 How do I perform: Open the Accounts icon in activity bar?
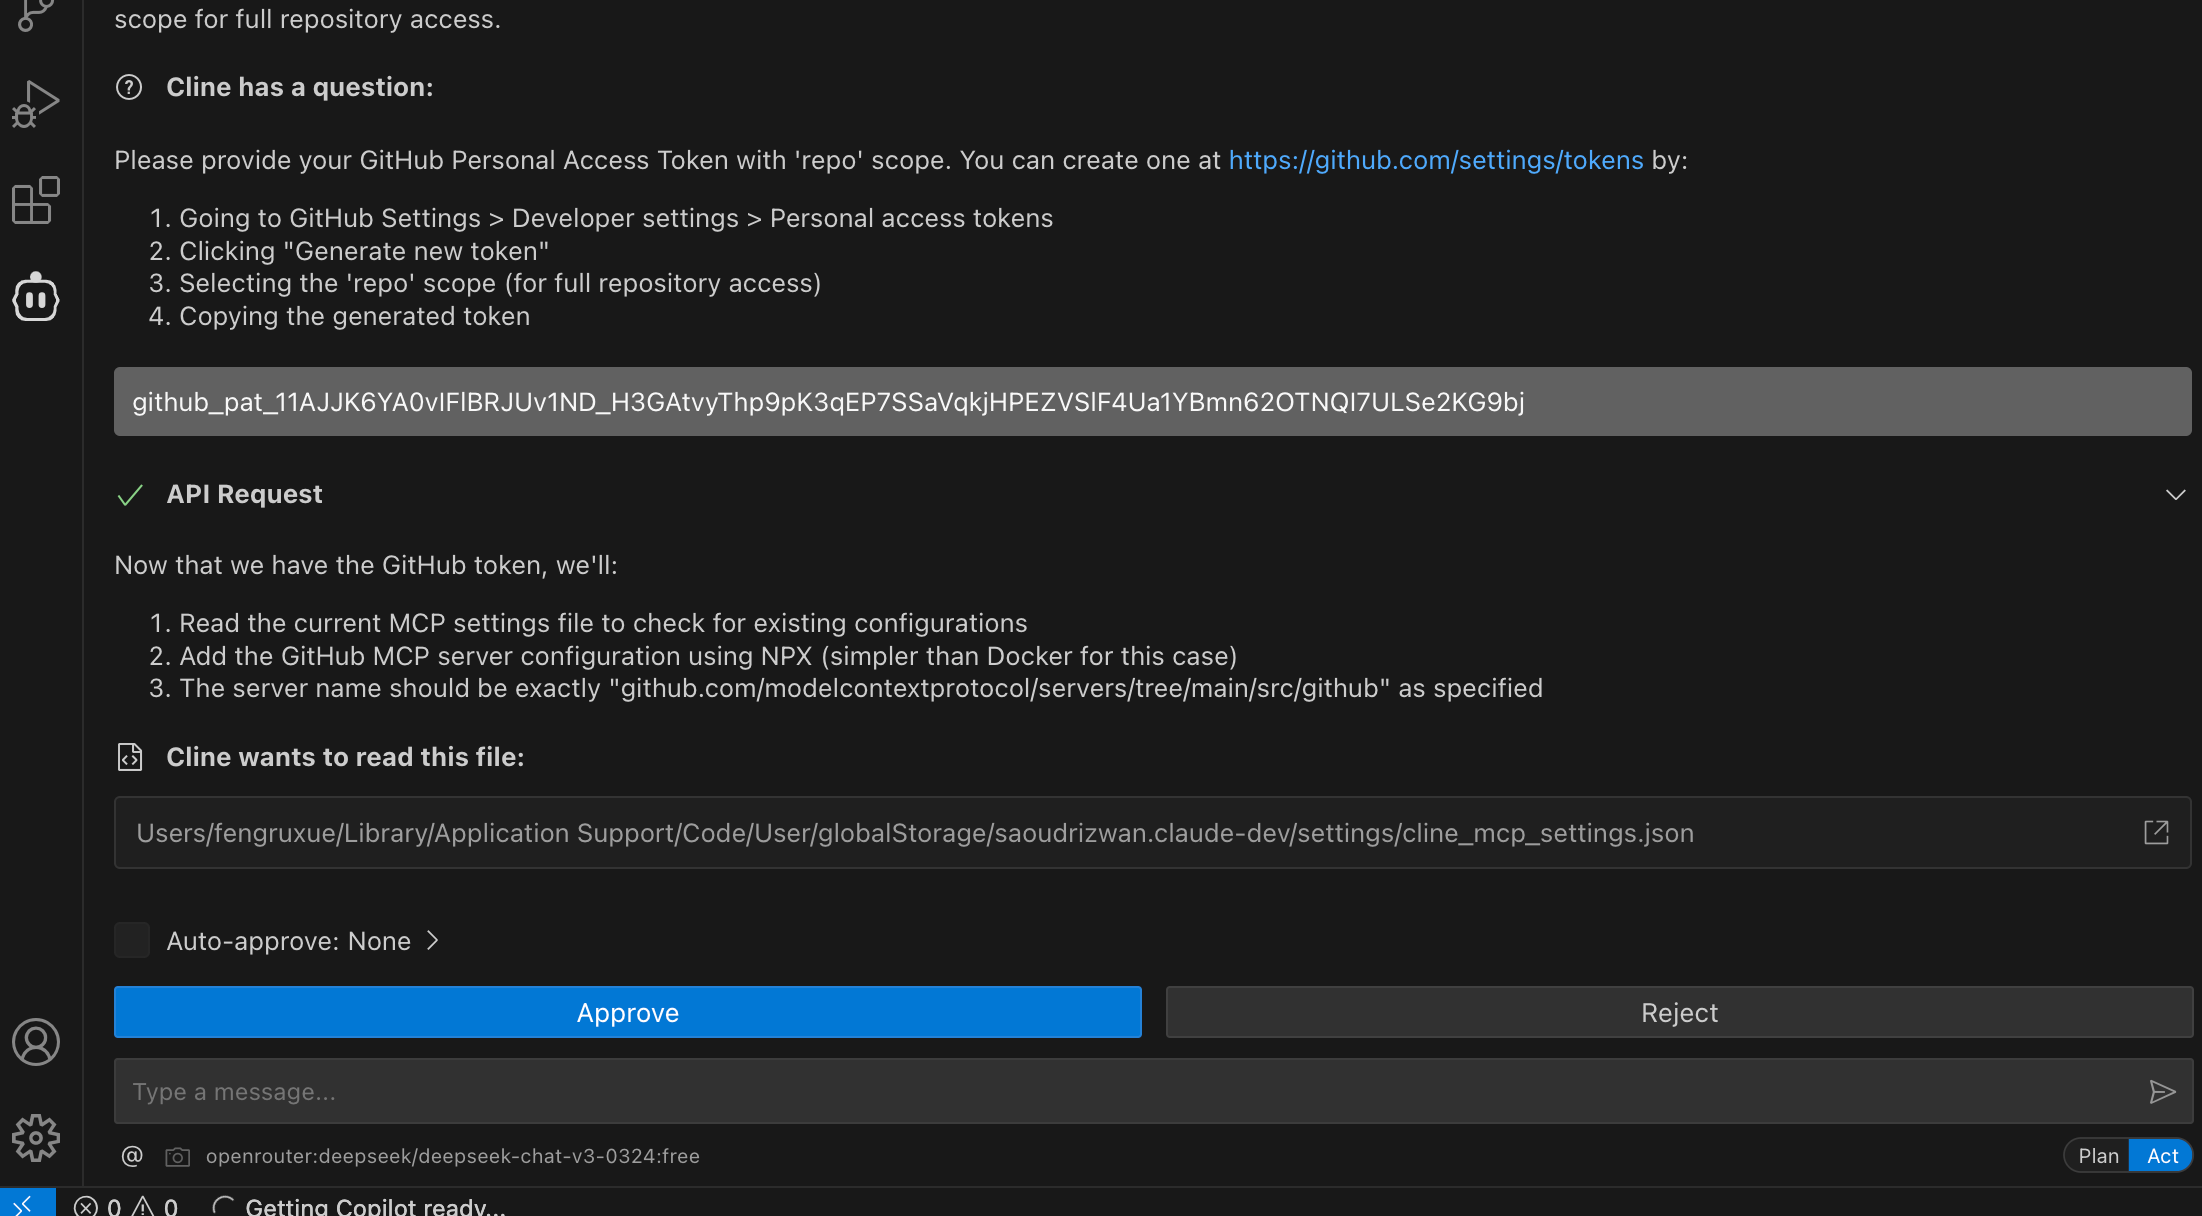coord(35,1042)
